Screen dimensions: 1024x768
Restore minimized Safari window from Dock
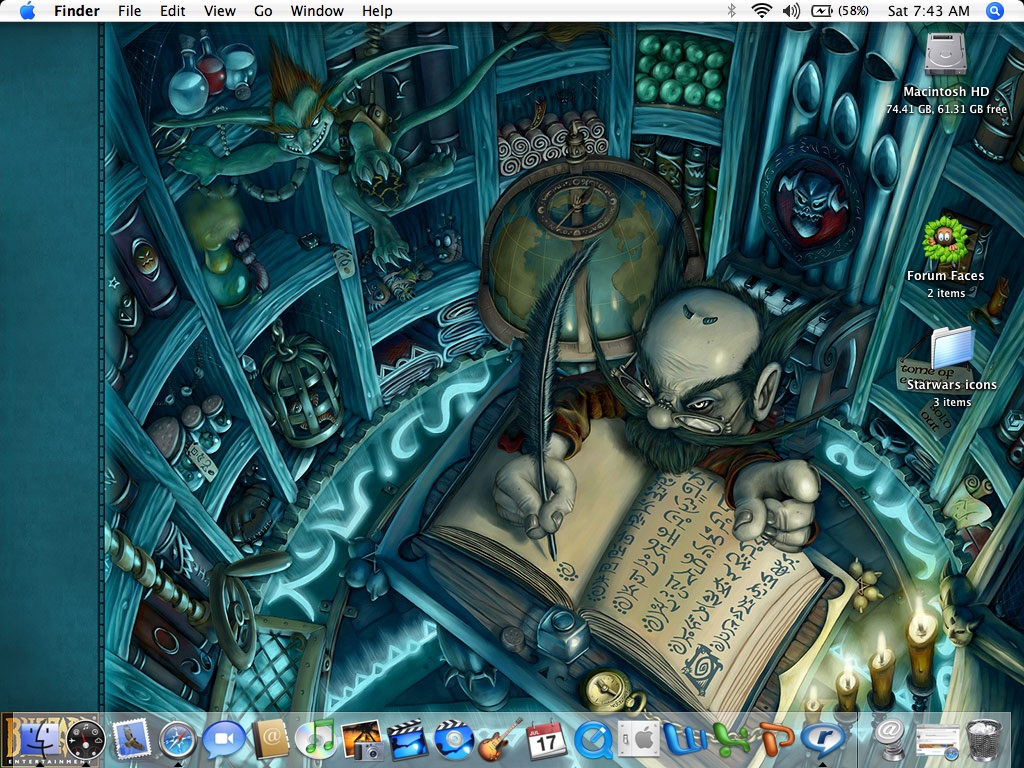tap(936, 741)
